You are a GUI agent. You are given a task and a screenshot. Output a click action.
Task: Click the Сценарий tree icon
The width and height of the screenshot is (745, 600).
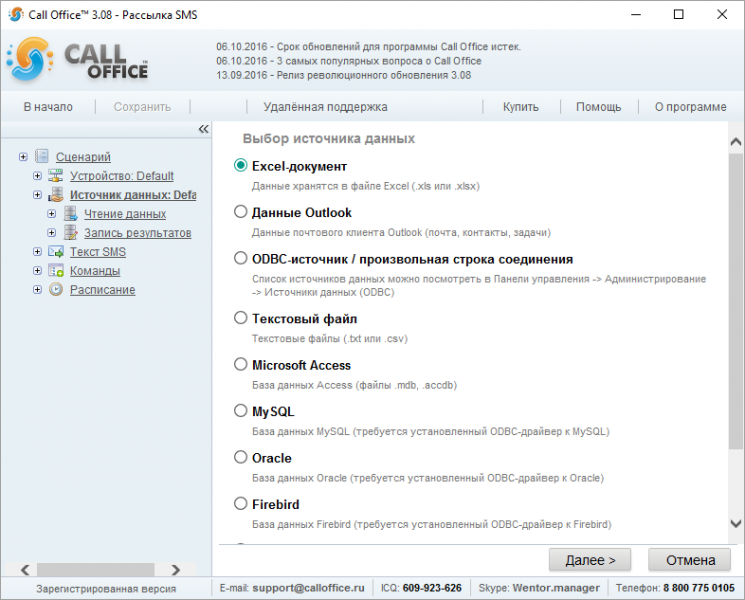point(42,156)
